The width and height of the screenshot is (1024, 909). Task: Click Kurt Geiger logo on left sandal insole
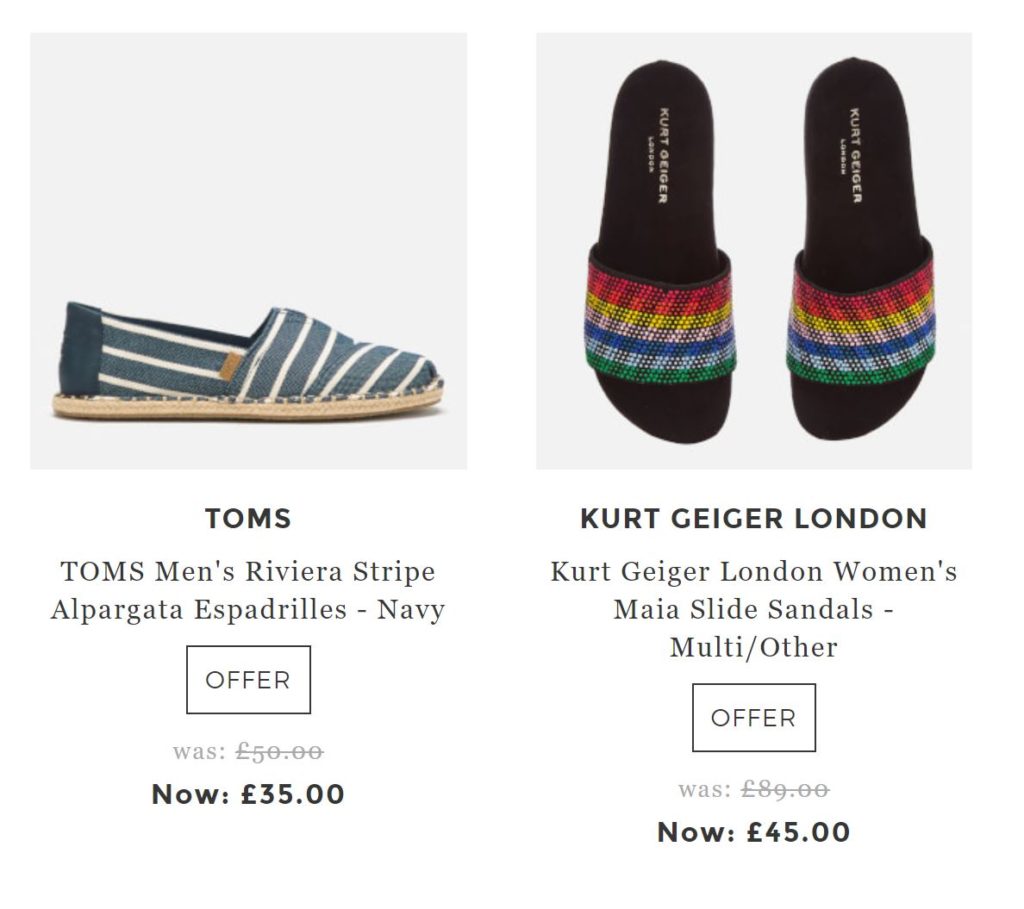pos(661,155)
